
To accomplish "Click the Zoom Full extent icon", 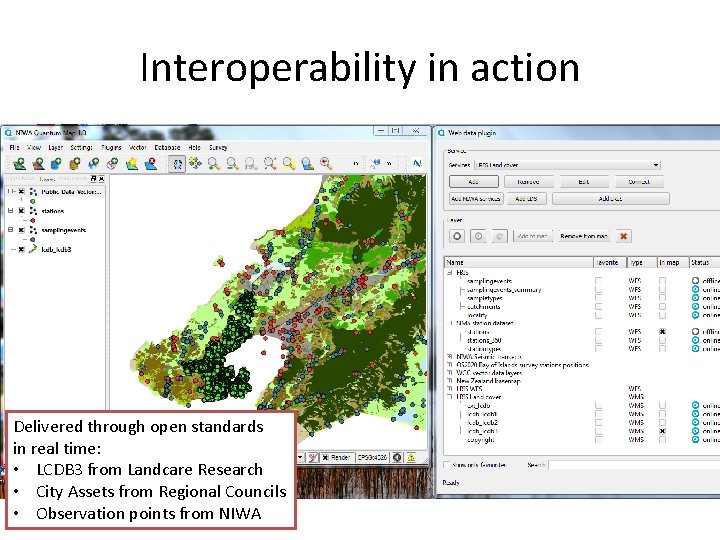I will pyautogui.click(x=270, y=163).
